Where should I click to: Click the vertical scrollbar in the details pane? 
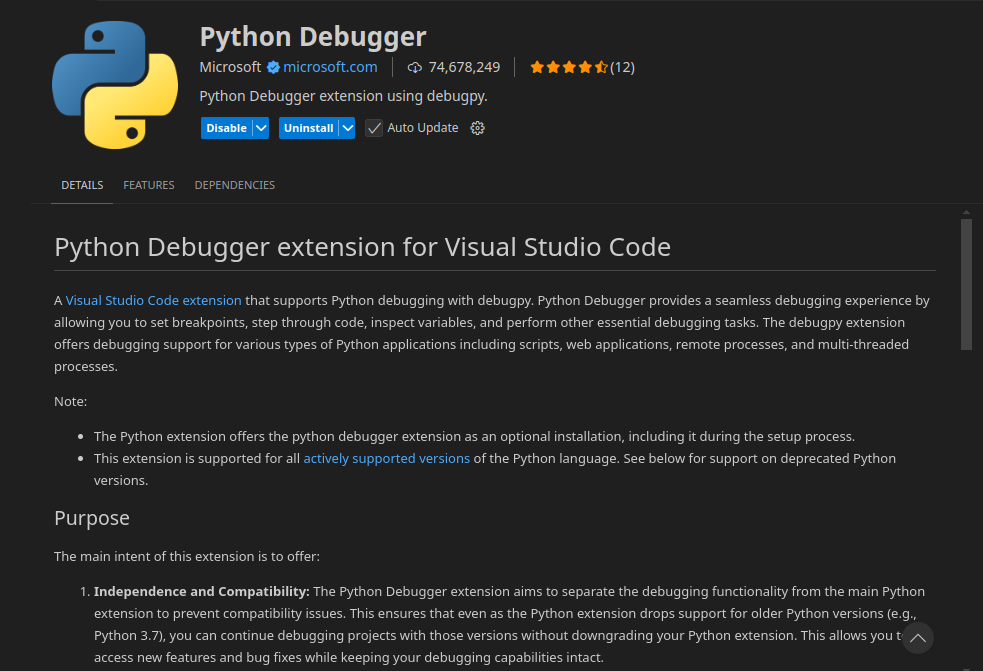click(966, 284)
